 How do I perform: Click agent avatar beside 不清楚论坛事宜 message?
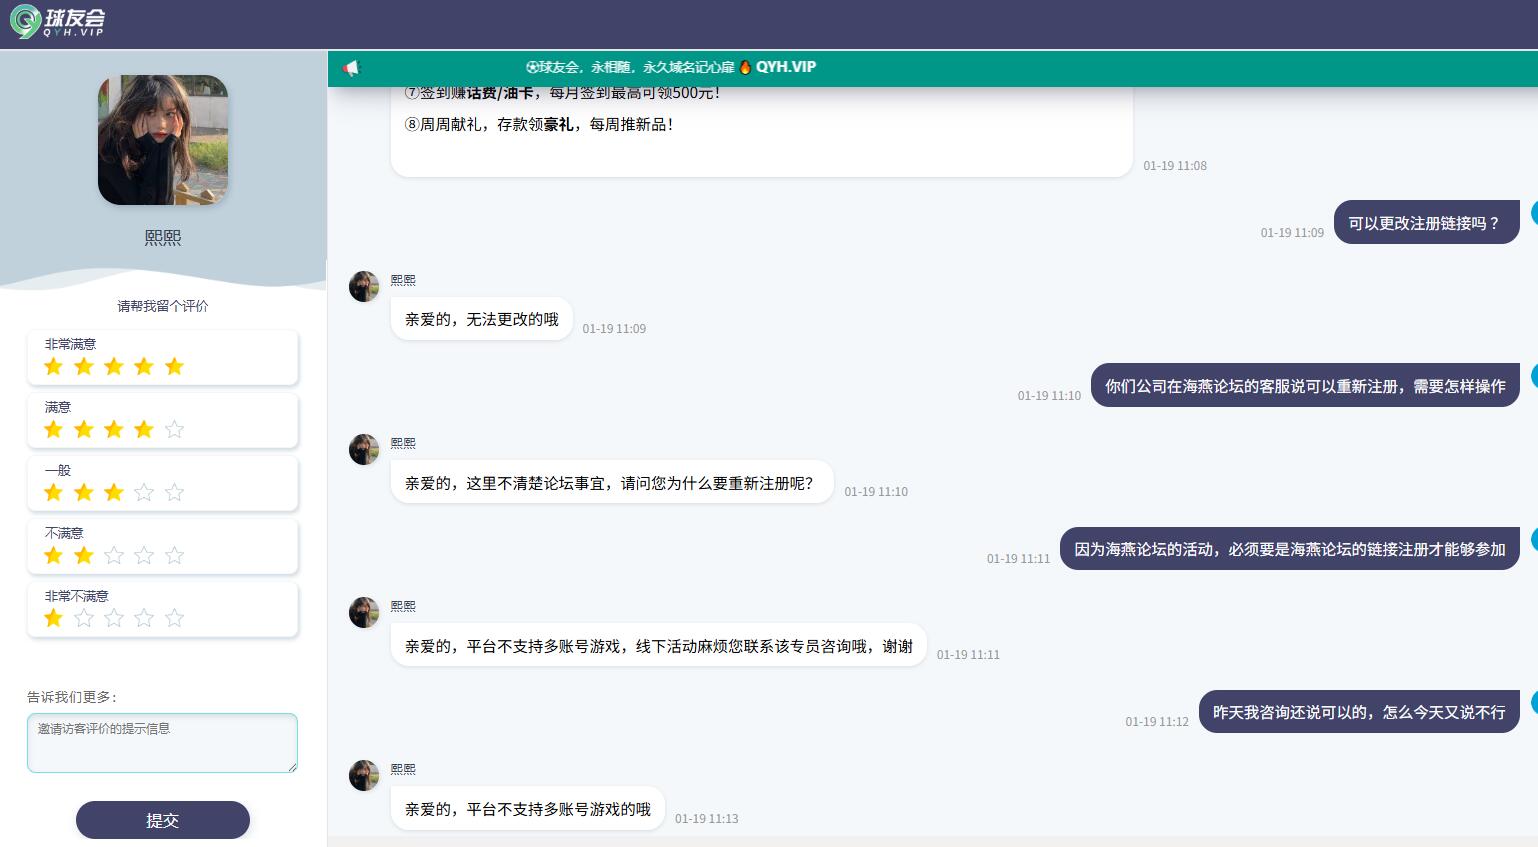[x=364, y=449]
